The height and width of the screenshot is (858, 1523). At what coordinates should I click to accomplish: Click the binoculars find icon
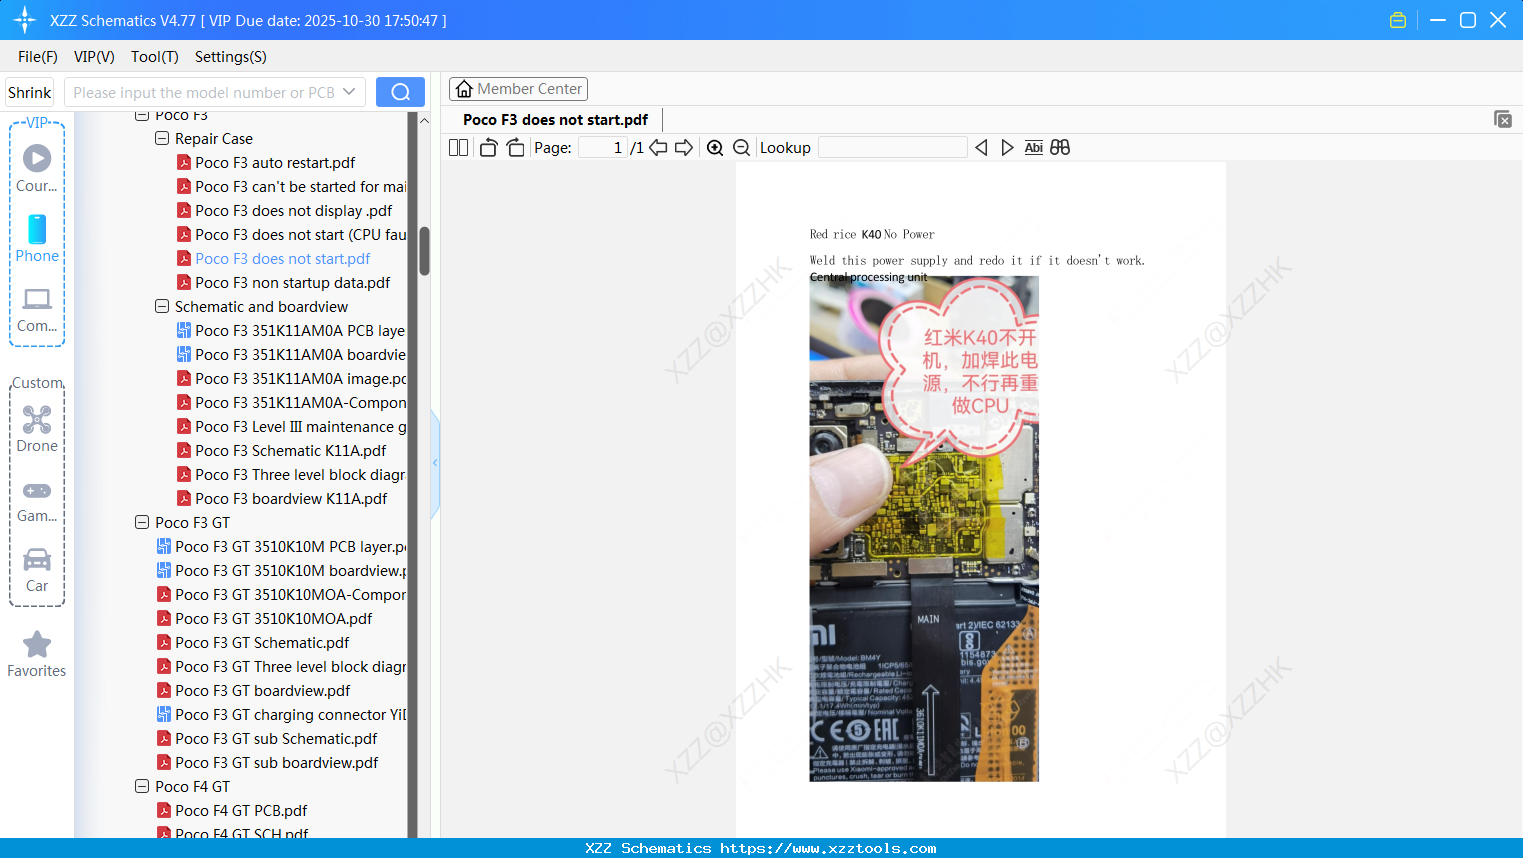1060,148
